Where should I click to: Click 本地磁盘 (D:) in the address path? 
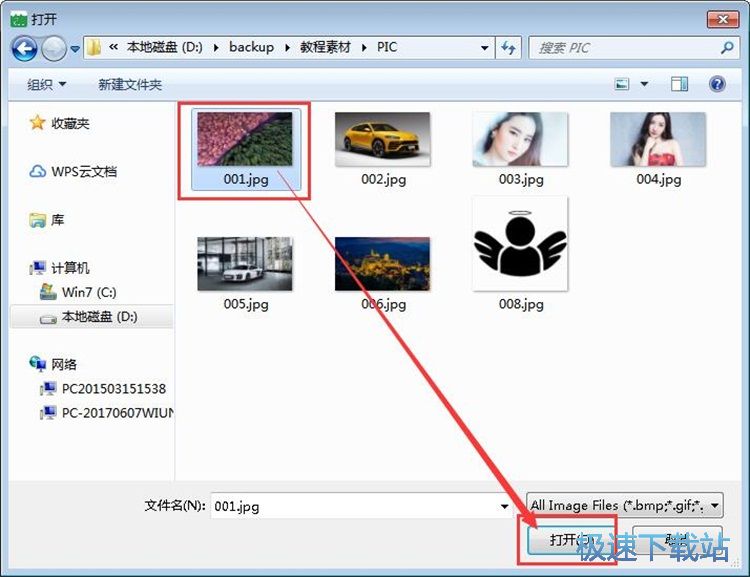tap(164, 47)
